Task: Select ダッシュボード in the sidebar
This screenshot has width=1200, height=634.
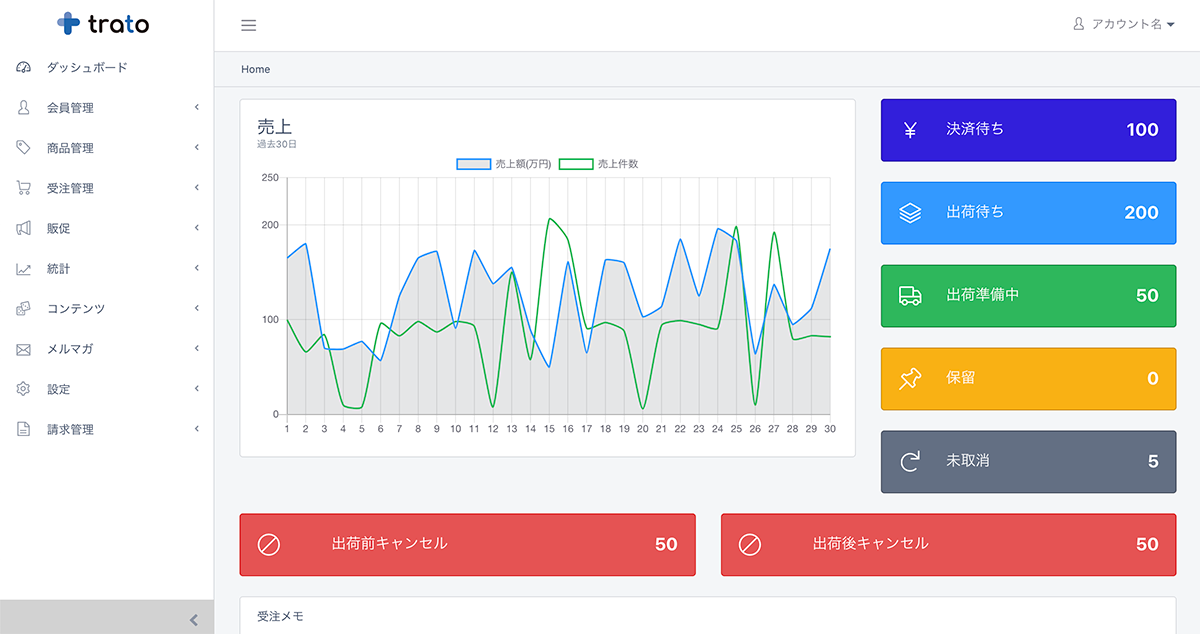Action: click(x=87, y=68)
